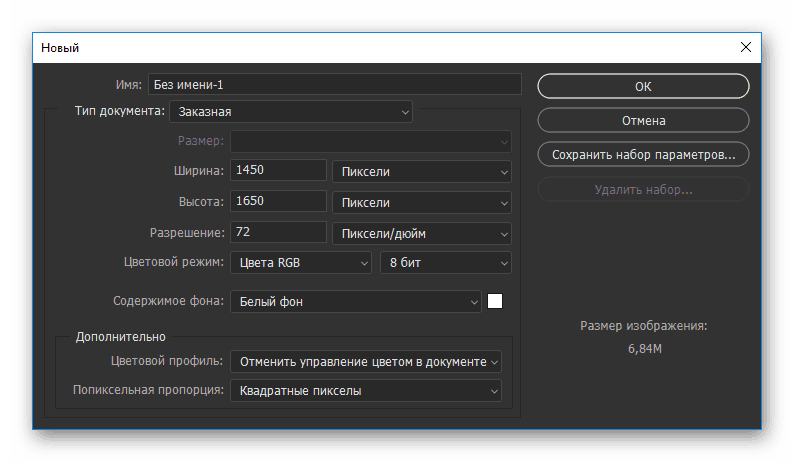The image size is (794, 462).
Task: Click the Высота value field
Action: (x=279, y=201)
